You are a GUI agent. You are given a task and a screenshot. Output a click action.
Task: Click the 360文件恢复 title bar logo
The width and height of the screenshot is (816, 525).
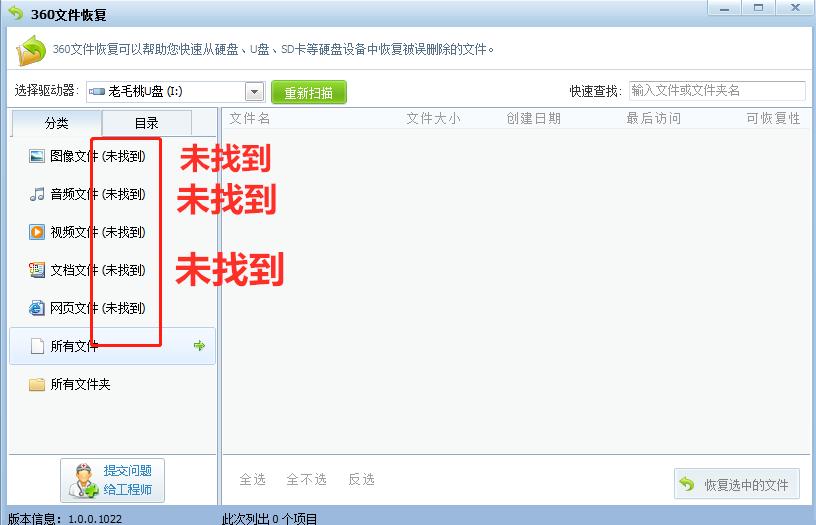16,13
